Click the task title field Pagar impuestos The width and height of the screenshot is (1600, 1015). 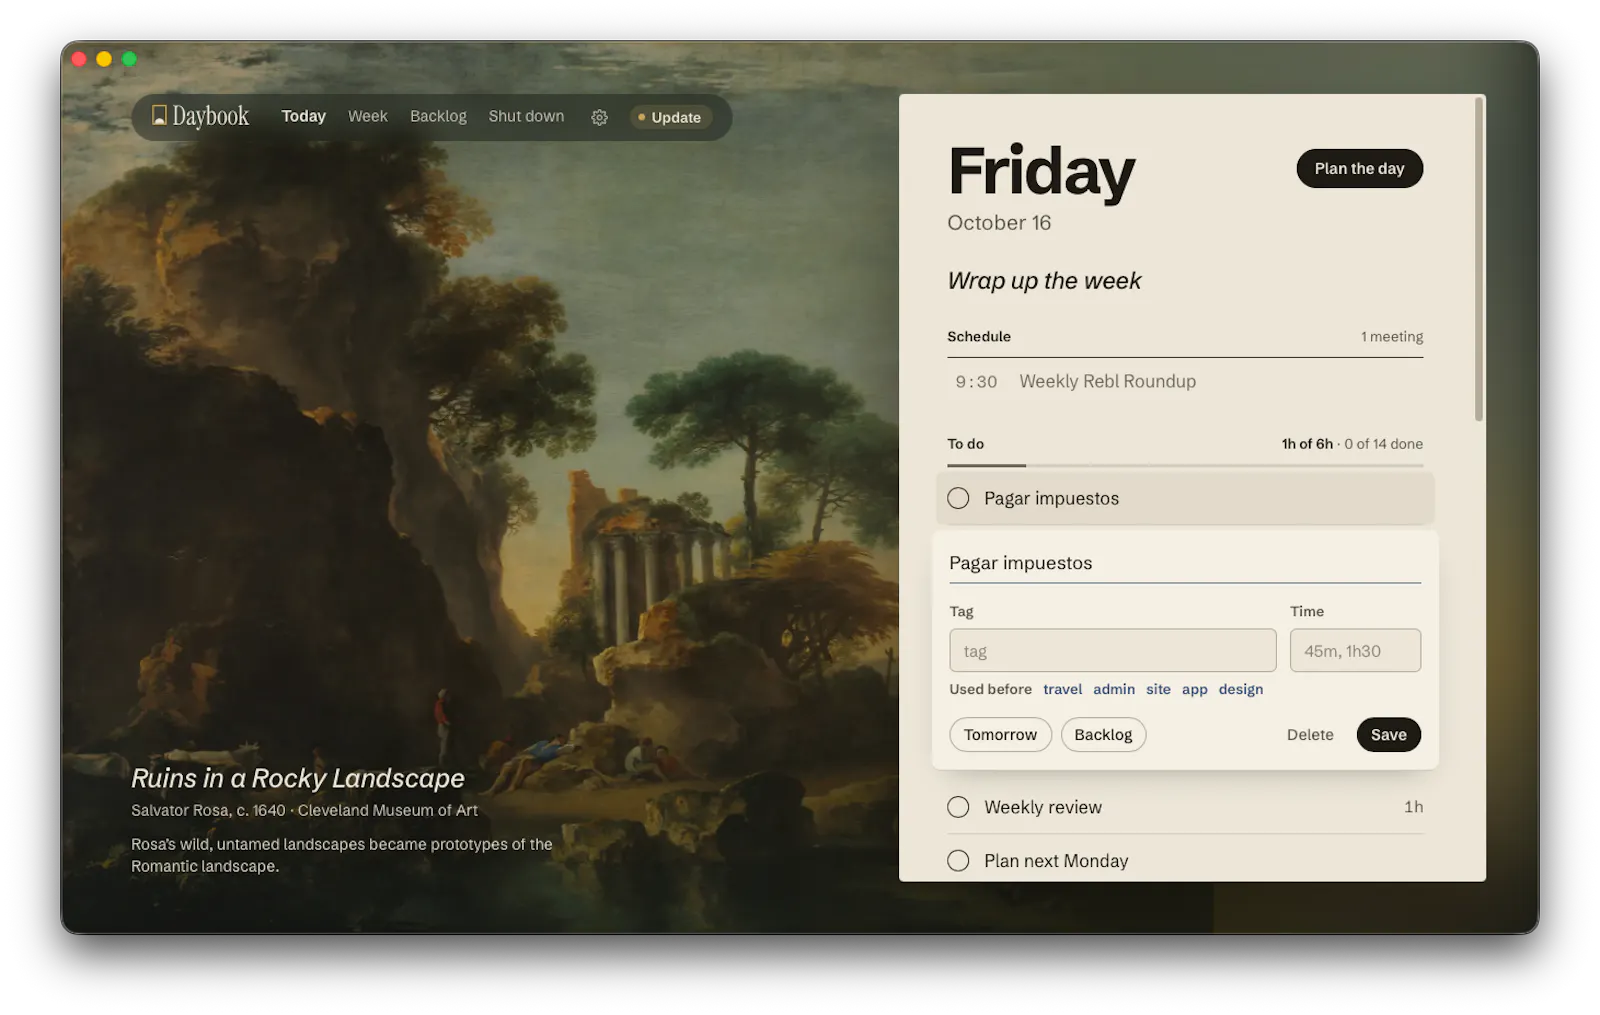point(1185,564)
